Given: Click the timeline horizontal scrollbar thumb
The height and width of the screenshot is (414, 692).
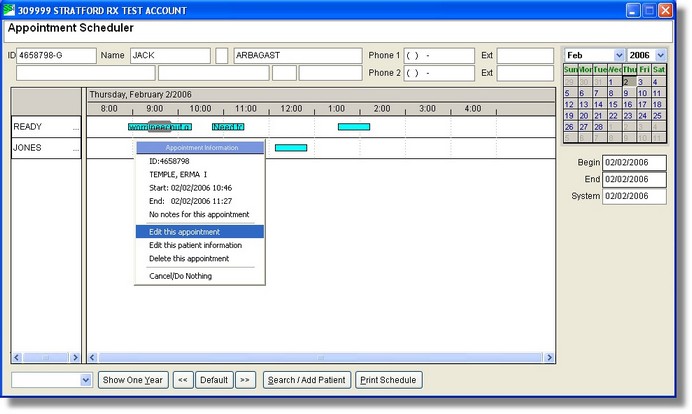Looking at the screenshot, I should tap(320, 358).
